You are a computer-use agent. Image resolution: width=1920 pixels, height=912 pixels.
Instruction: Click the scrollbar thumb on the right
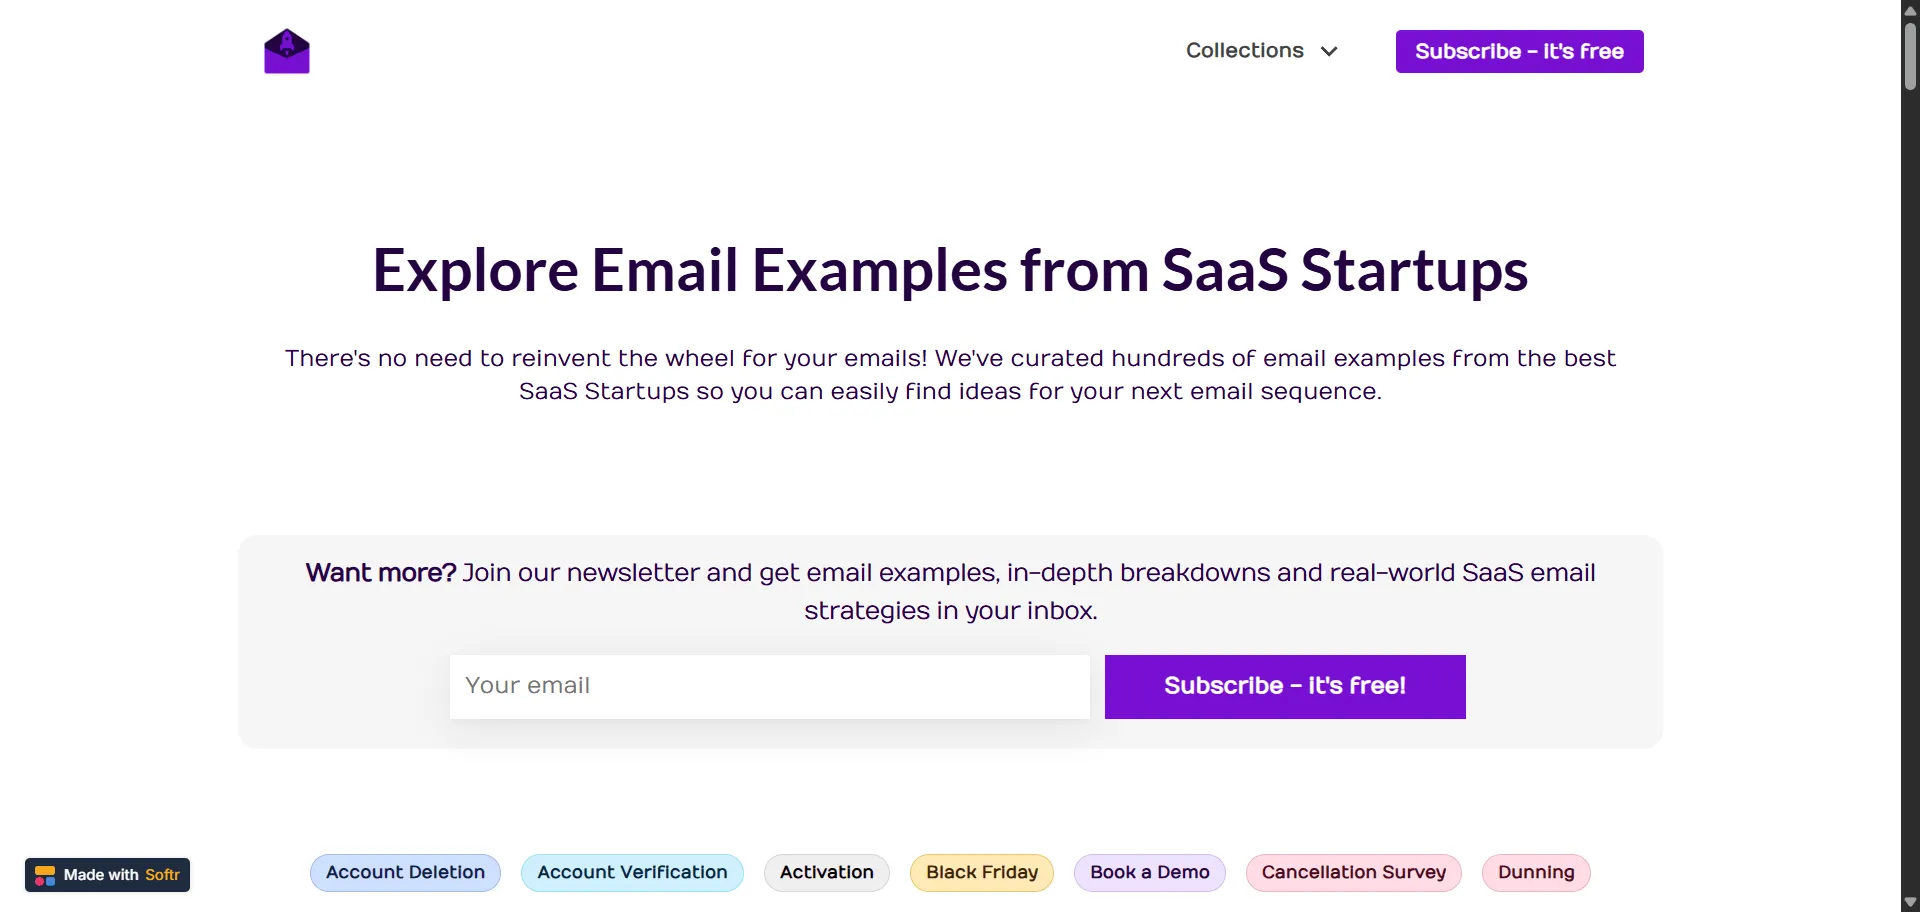1910,55
